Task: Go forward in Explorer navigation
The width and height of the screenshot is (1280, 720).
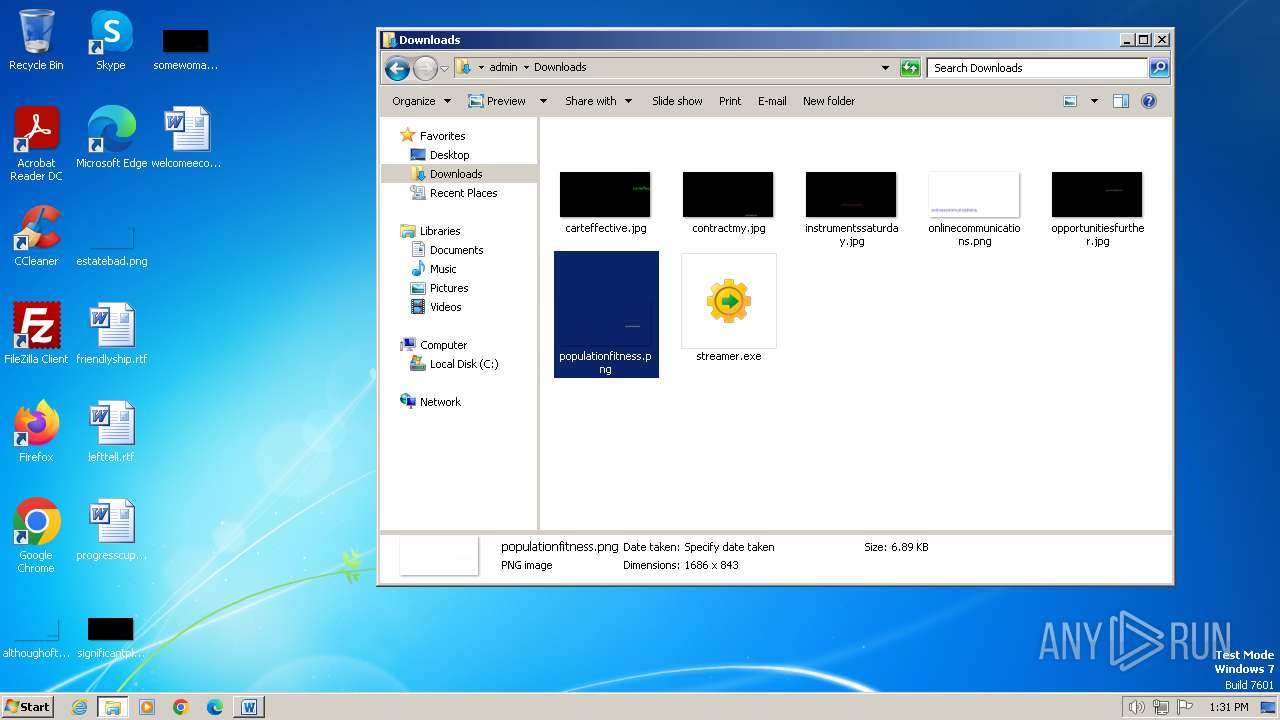Action: tap(425, 68)
